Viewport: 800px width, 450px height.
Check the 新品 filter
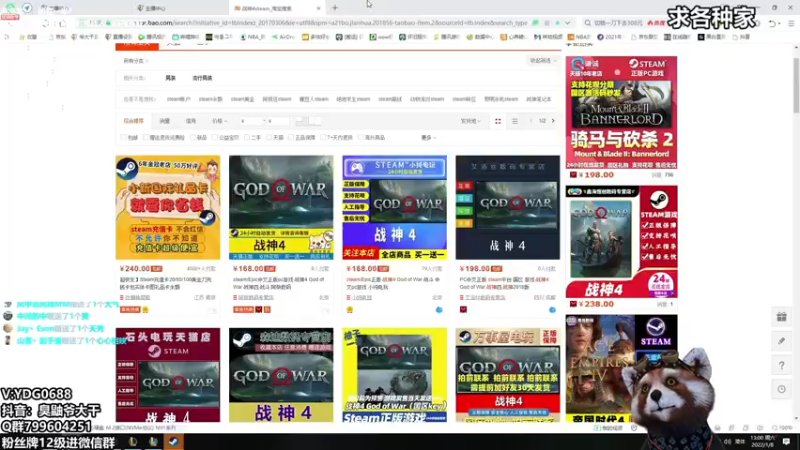point(193,138)
